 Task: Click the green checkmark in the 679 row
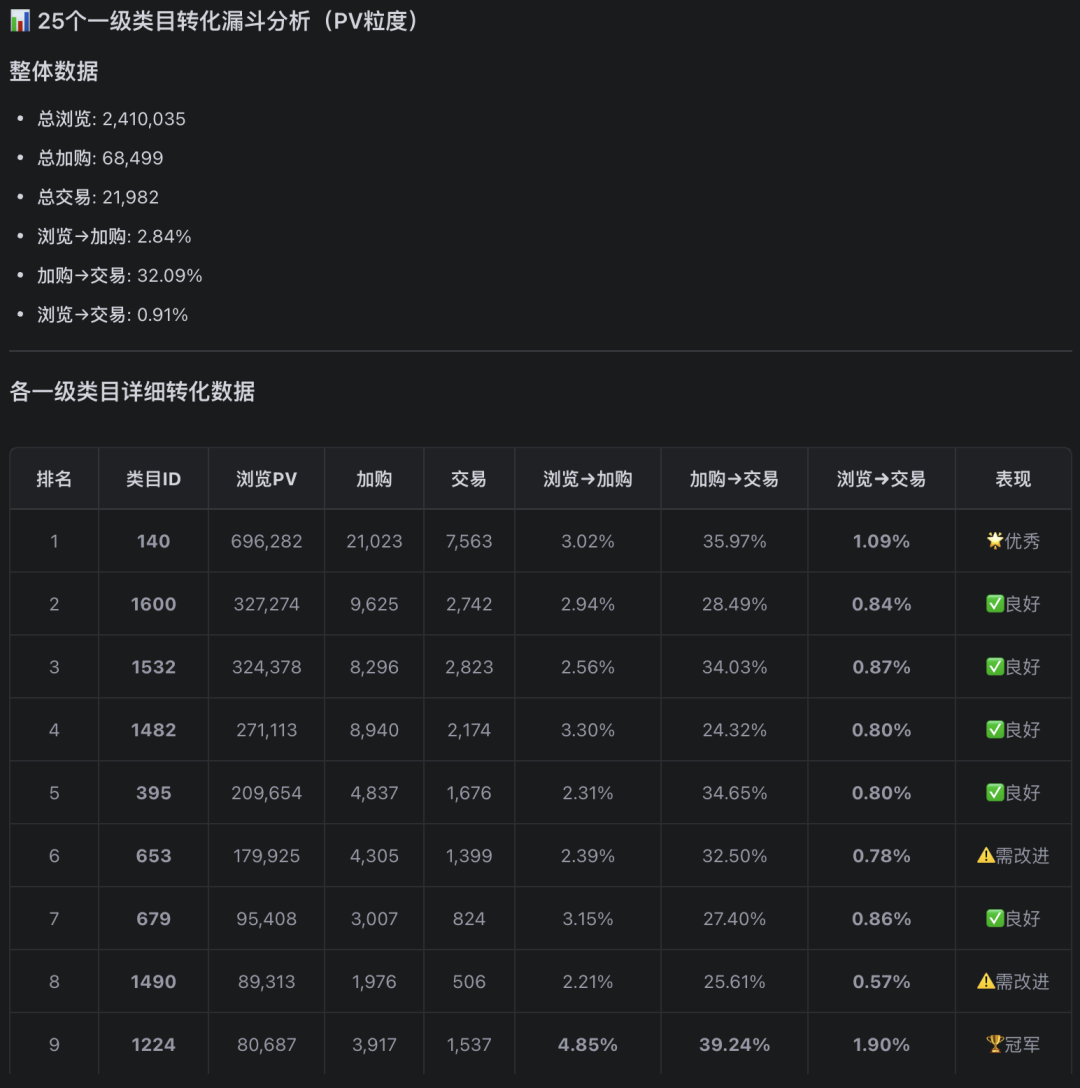click(994, 919)
